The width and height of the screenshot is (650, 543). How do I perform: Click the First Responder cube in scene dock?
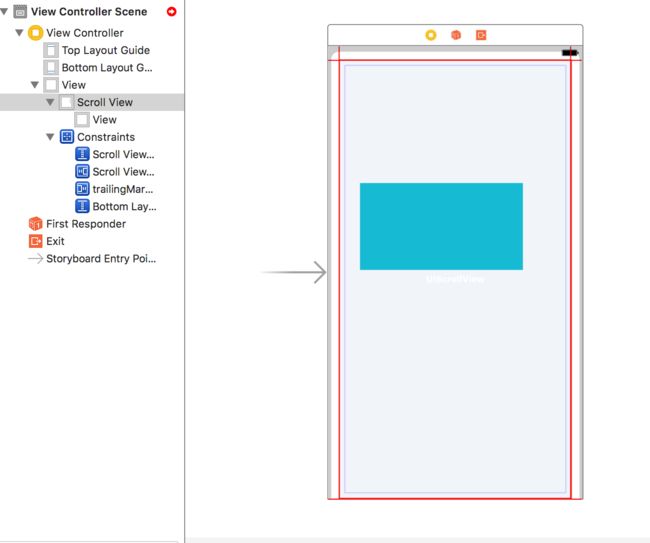456,35
